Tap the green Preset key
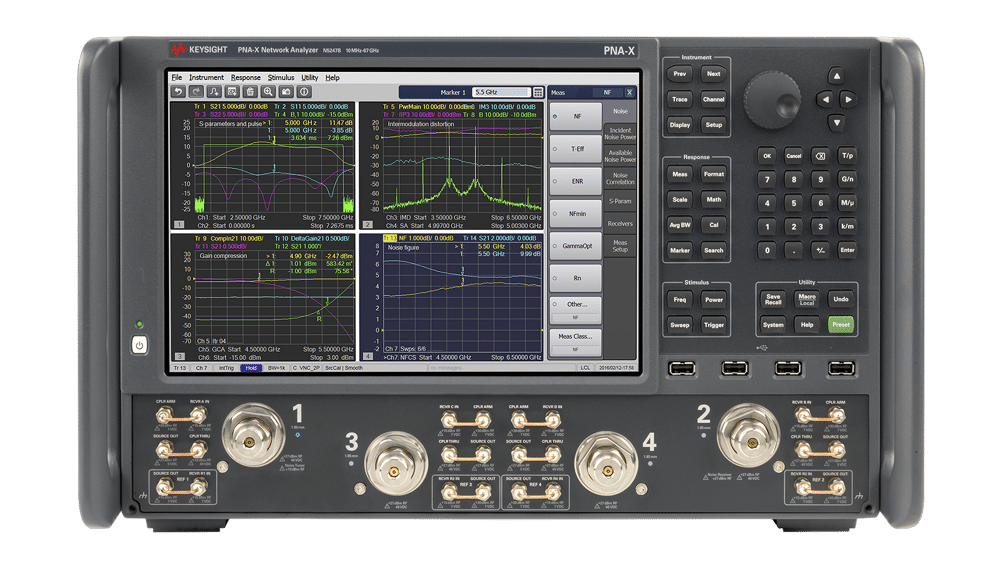The image size is (1000, 563). pyautogui.click(x=841, y=325)
